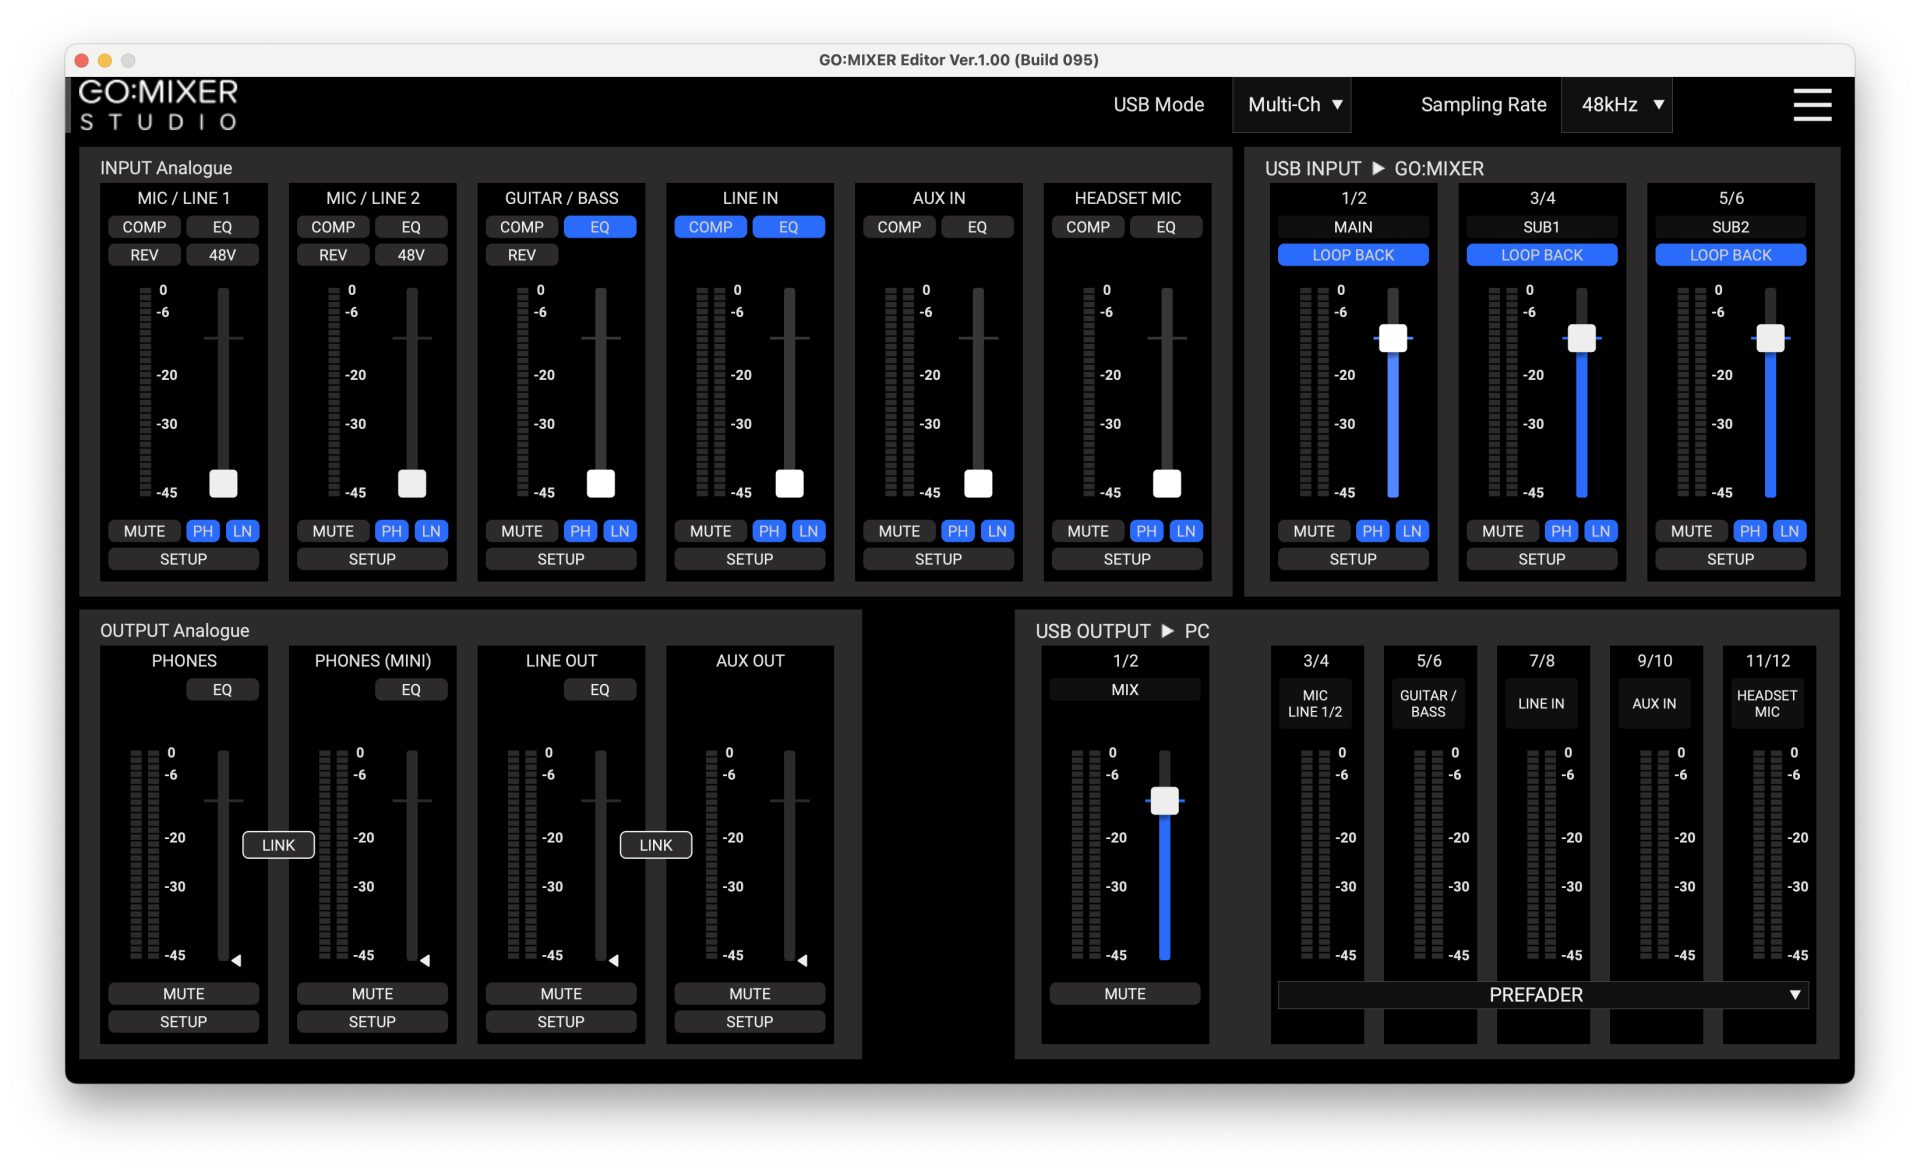
Task: Disable COMP on LINE IN channel
Action: point(710,227)
